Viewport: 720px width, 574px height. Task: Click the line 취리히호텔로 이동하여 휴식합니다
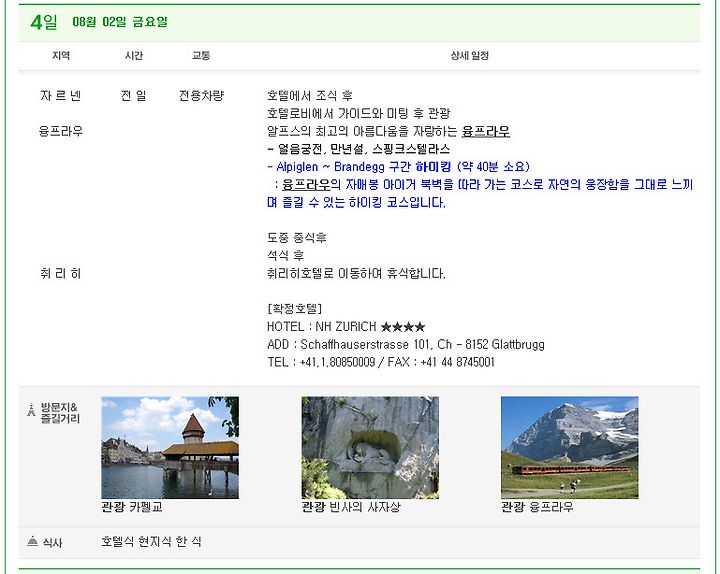356,274
